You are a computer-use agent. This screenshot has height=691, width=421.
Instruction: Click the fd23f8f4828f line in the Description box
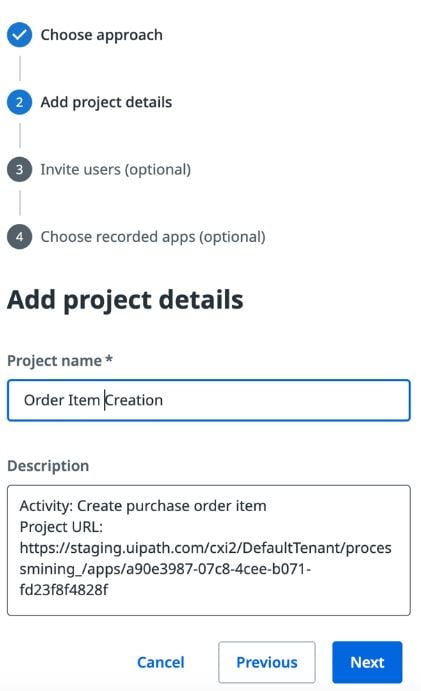[x=63, y=590]
